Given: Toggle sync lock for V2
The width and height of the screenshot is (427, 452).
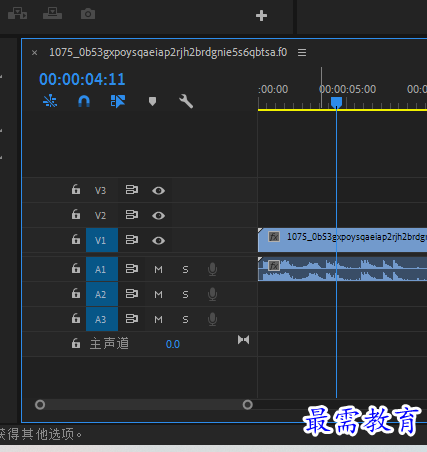Looking at the screenshot, I should click(x=132, y=215).
